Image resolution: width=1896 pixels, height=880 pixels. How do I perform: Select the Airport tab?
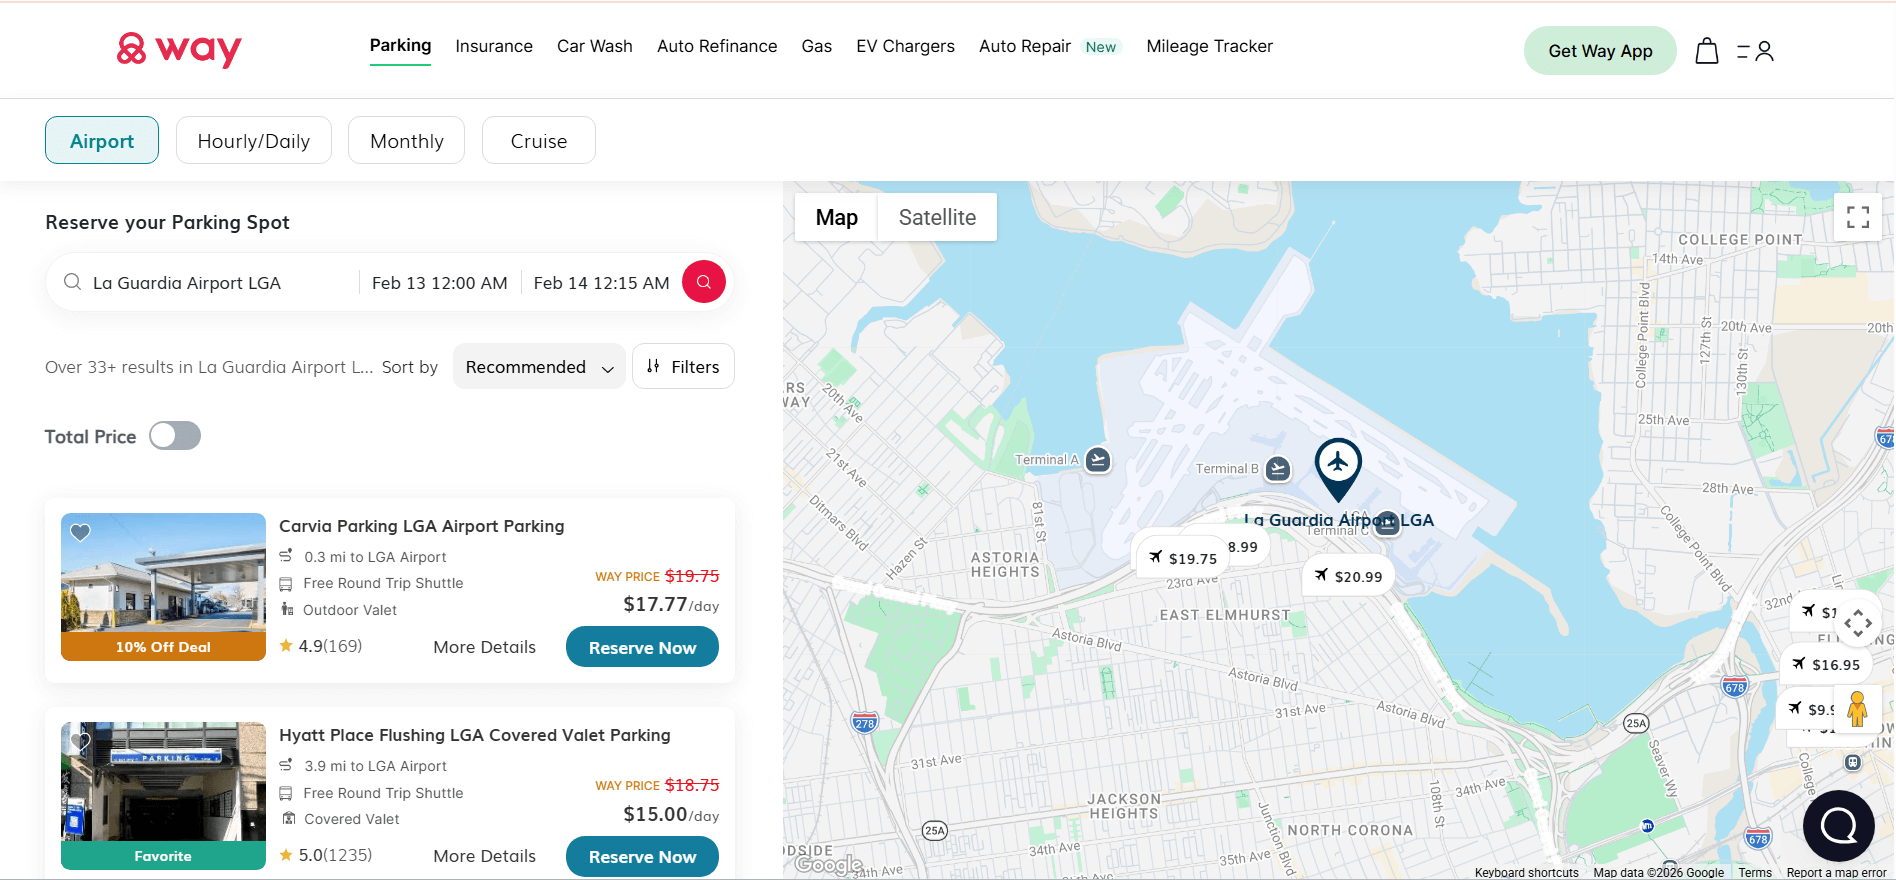(102, 141)
